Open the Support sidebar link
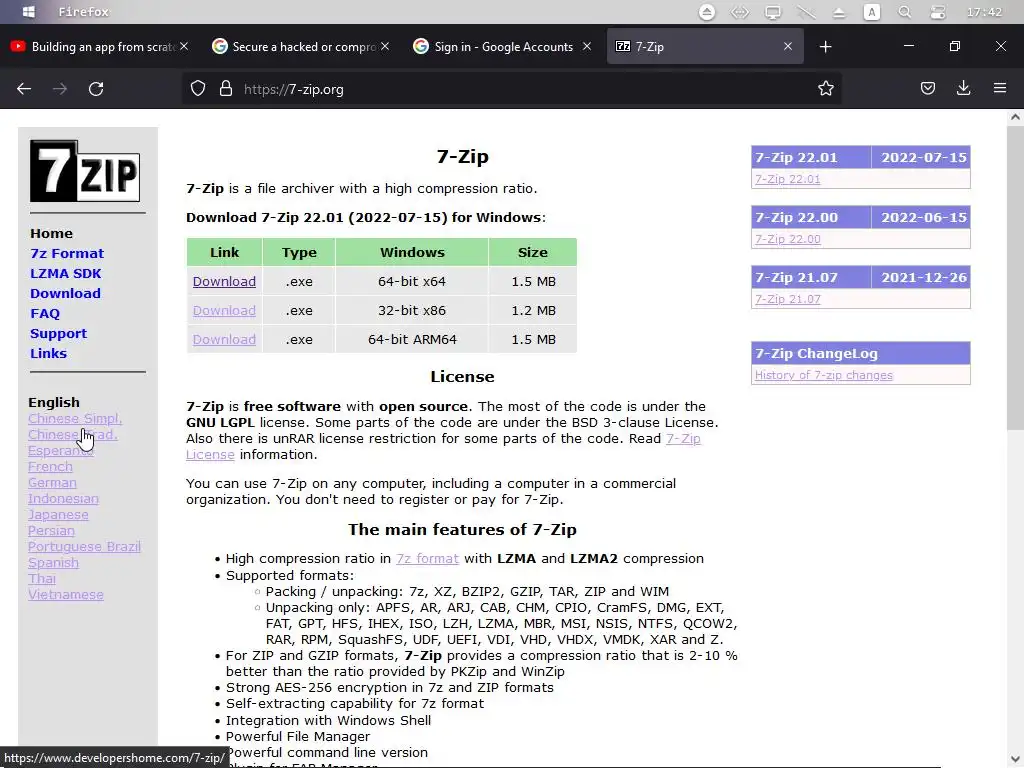Screen dimensions: 1024x768 pyautogui.click(x=58, y=333)
